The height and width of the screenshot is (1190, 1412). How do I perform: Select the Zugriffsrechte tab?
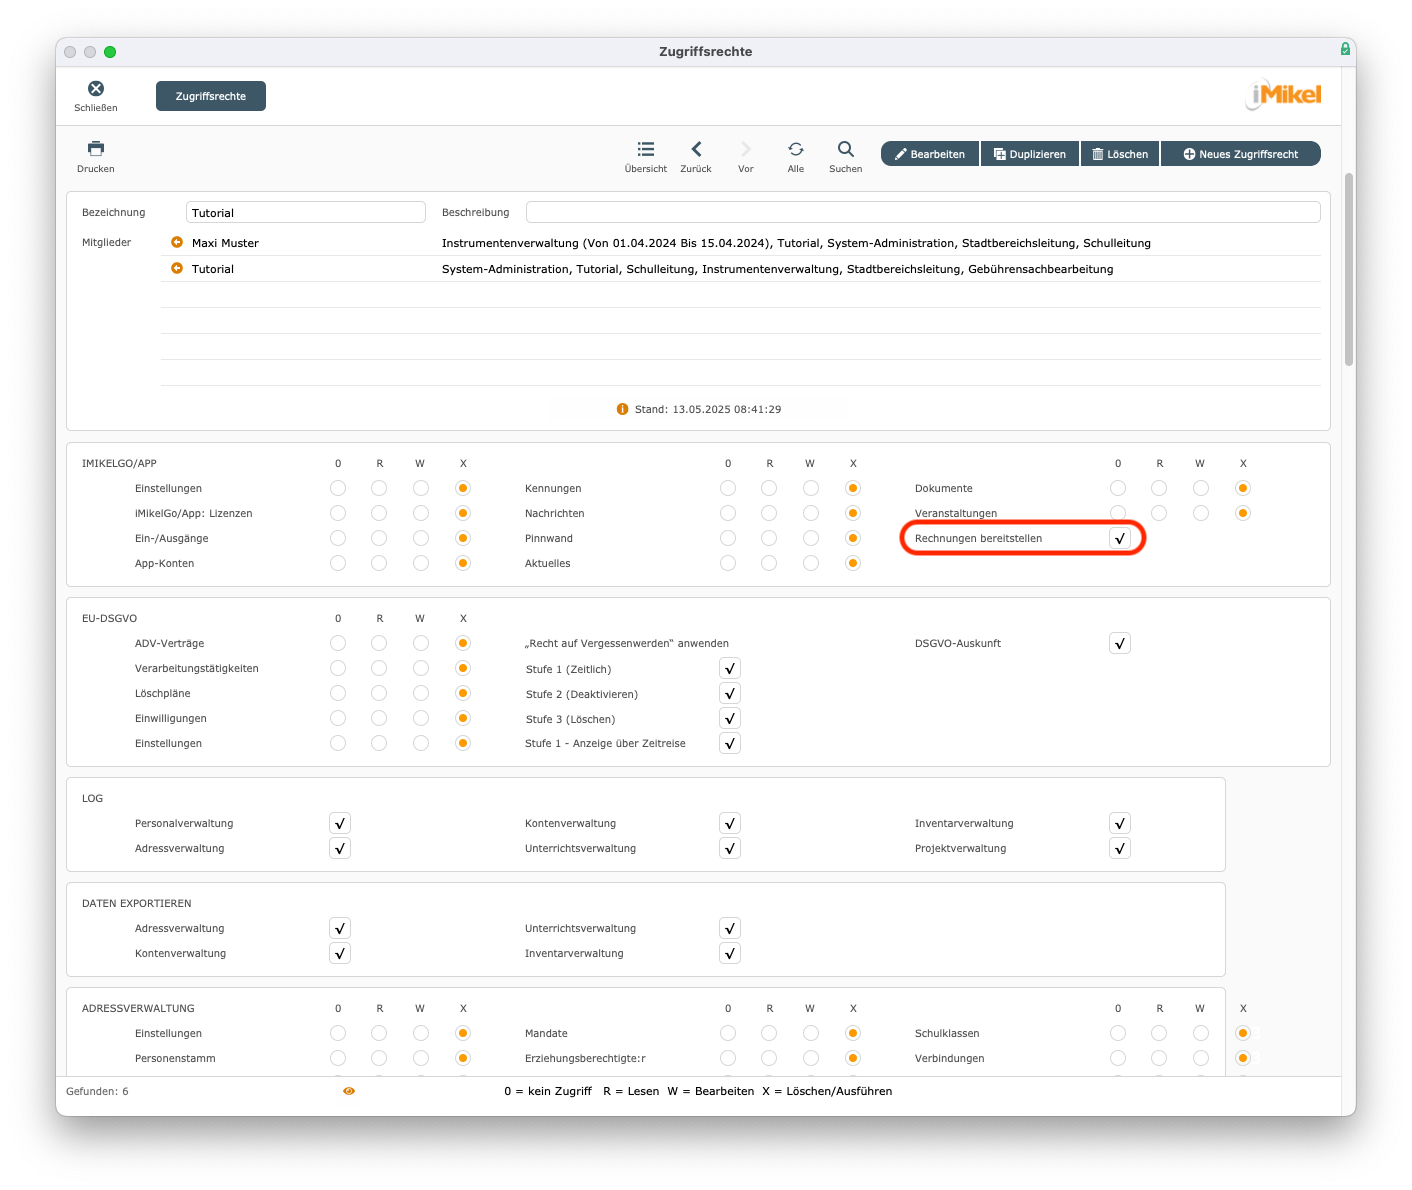coord(211,96)
